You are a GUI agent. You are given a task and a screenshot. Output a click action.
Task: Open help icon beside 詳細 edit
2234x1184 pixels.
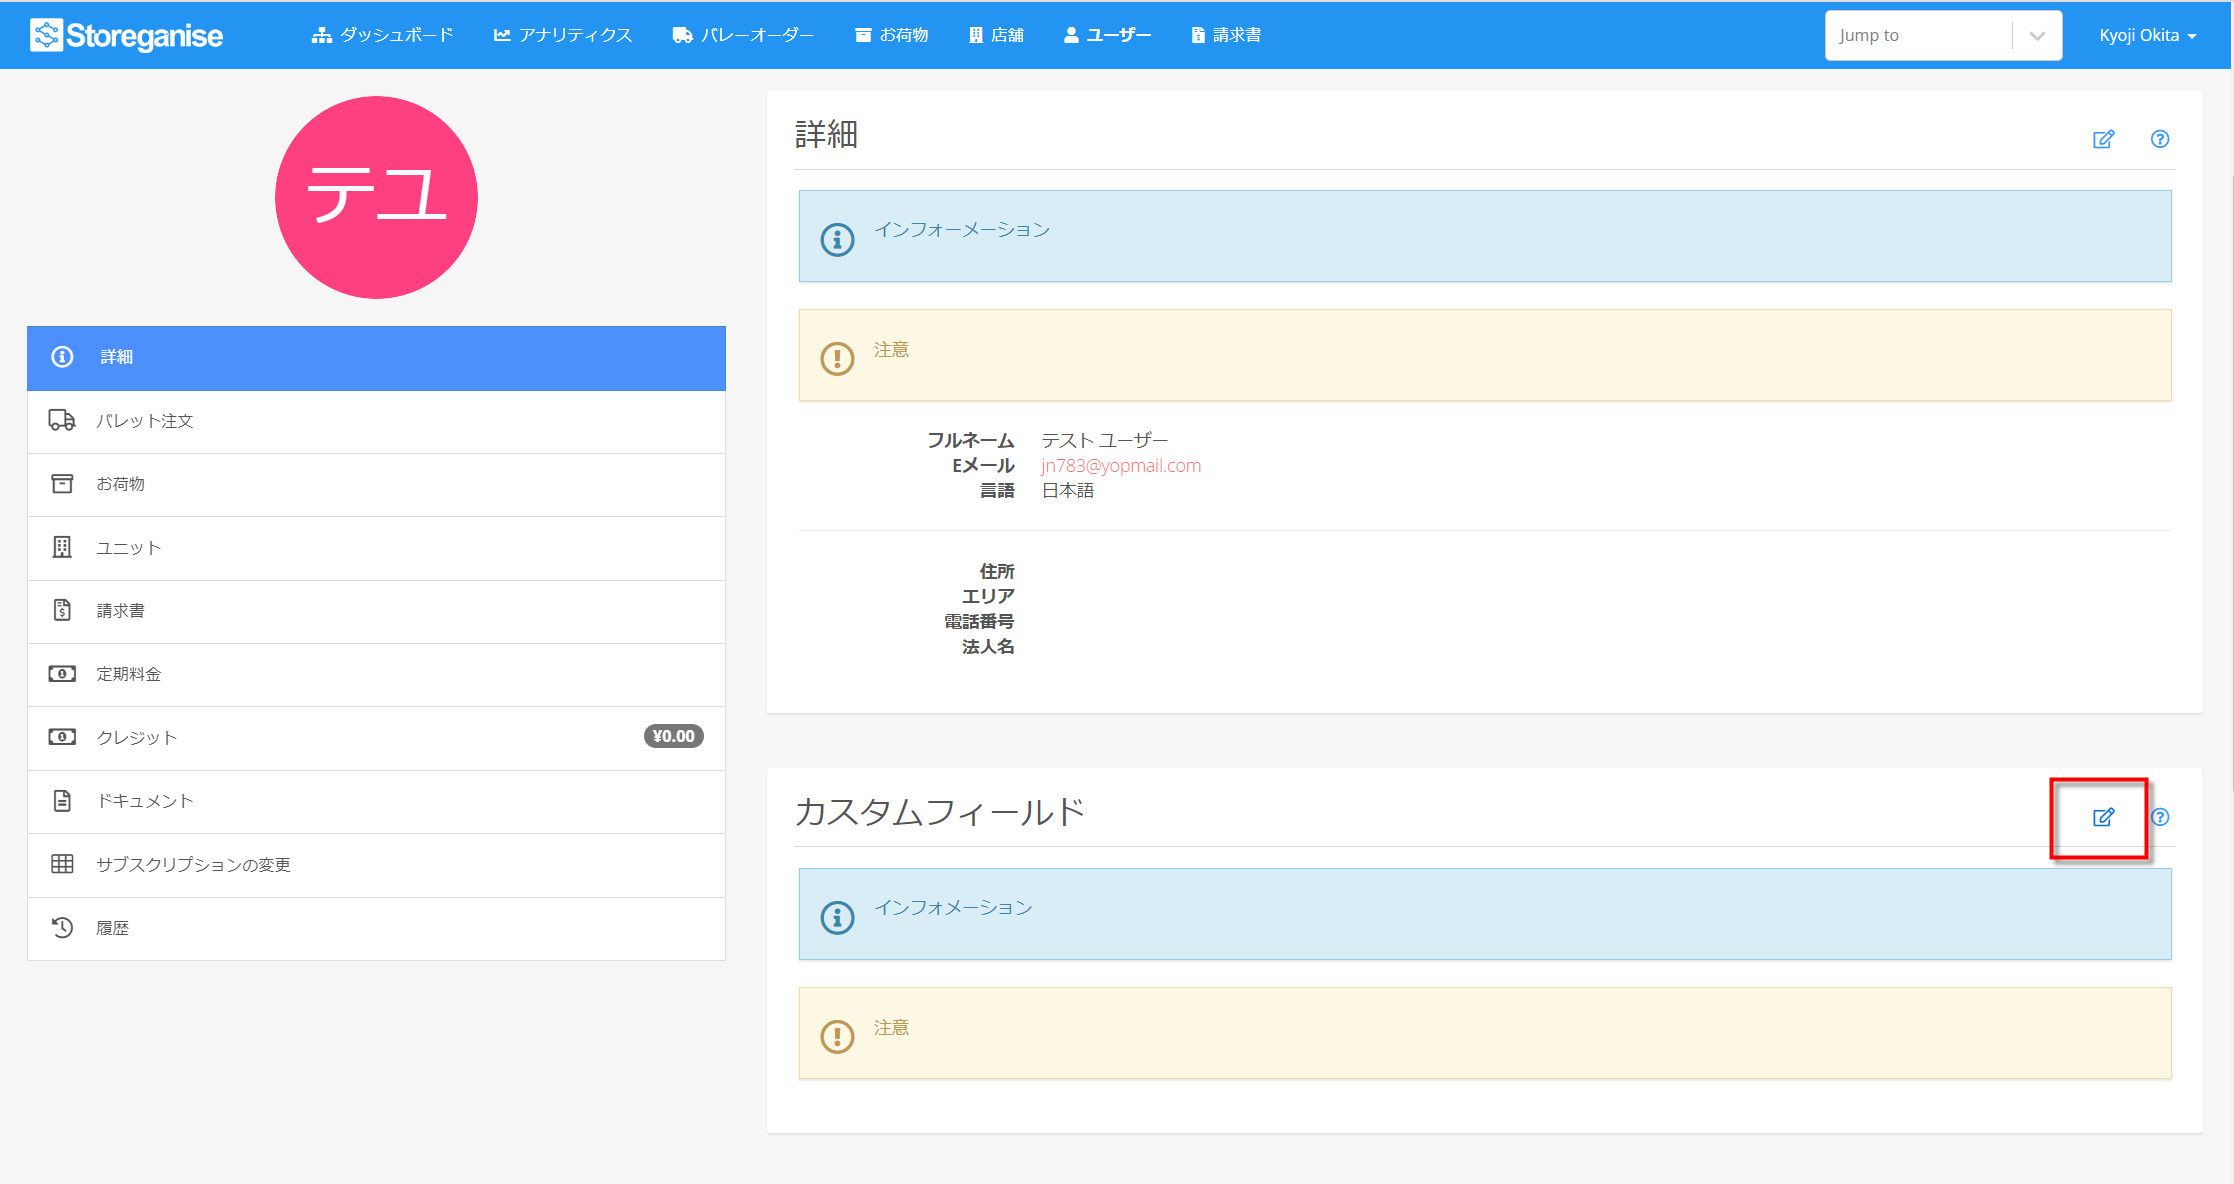point(2160,139)
